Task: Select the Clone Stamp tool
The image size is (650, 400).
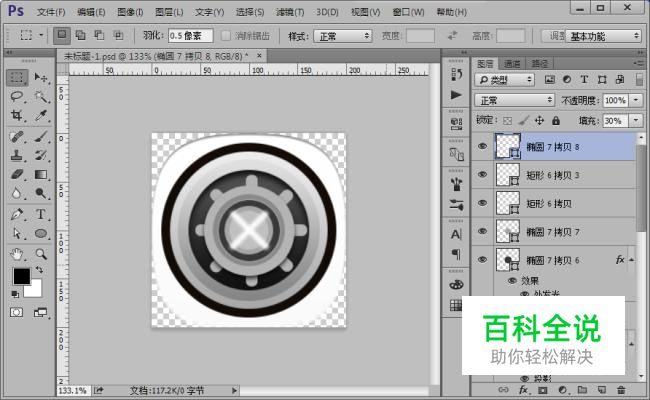Action: pyautogui.click(x=17, y=155)
